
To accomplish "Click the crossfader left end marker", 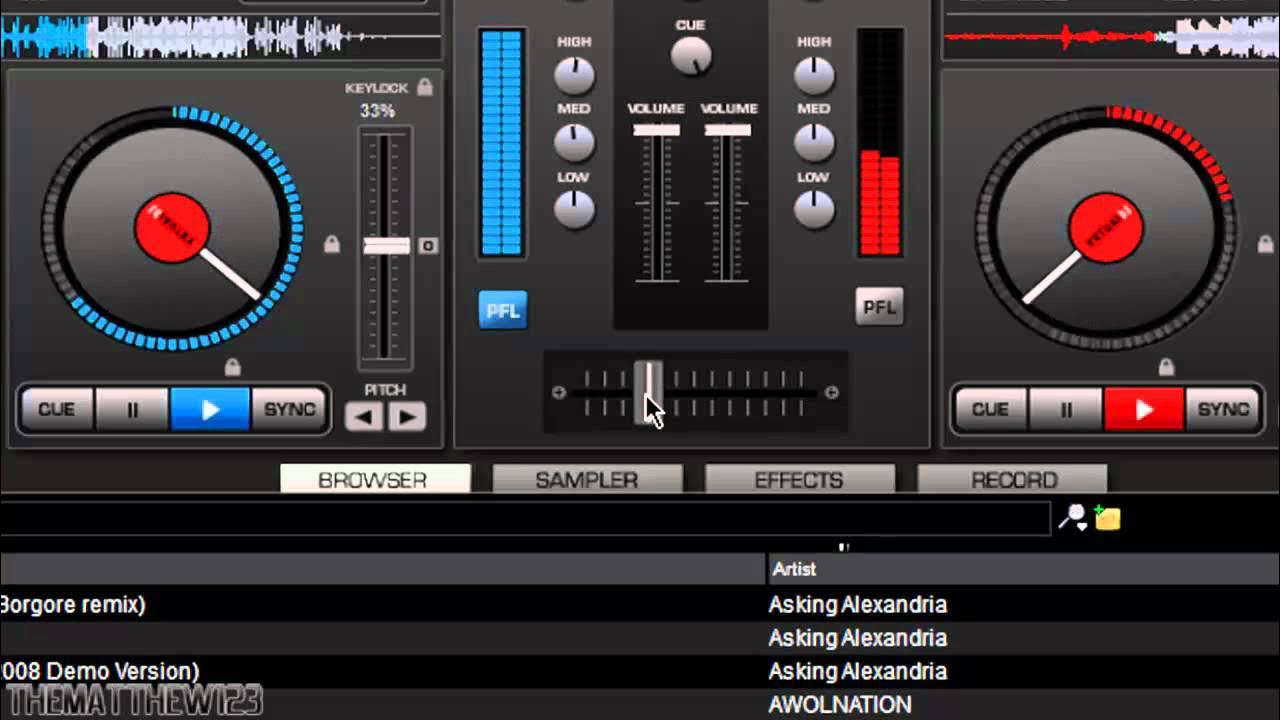I will click(559, 393).
